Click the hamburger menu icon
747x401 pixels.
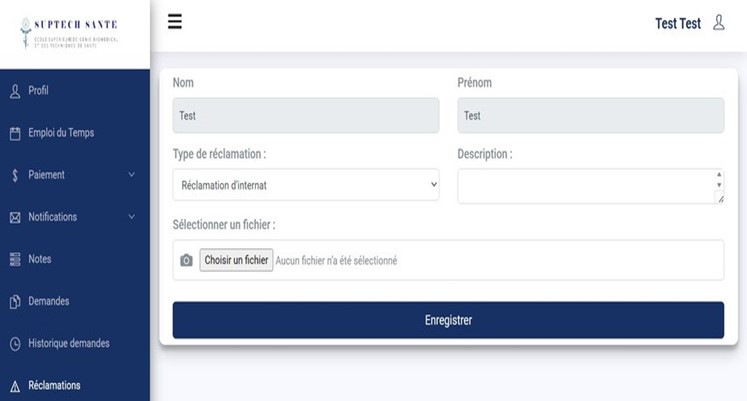(x=175, y=22)
